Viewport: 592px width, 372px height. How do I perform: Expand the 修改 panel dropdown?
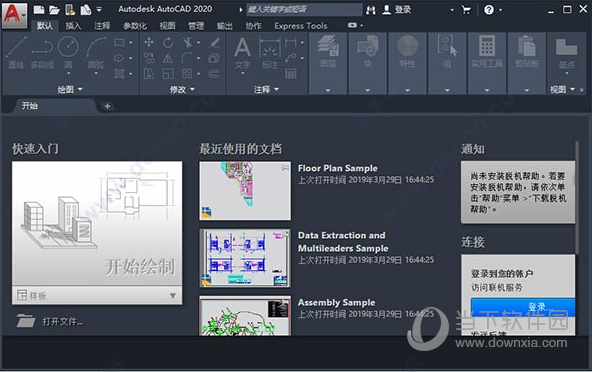182,90
